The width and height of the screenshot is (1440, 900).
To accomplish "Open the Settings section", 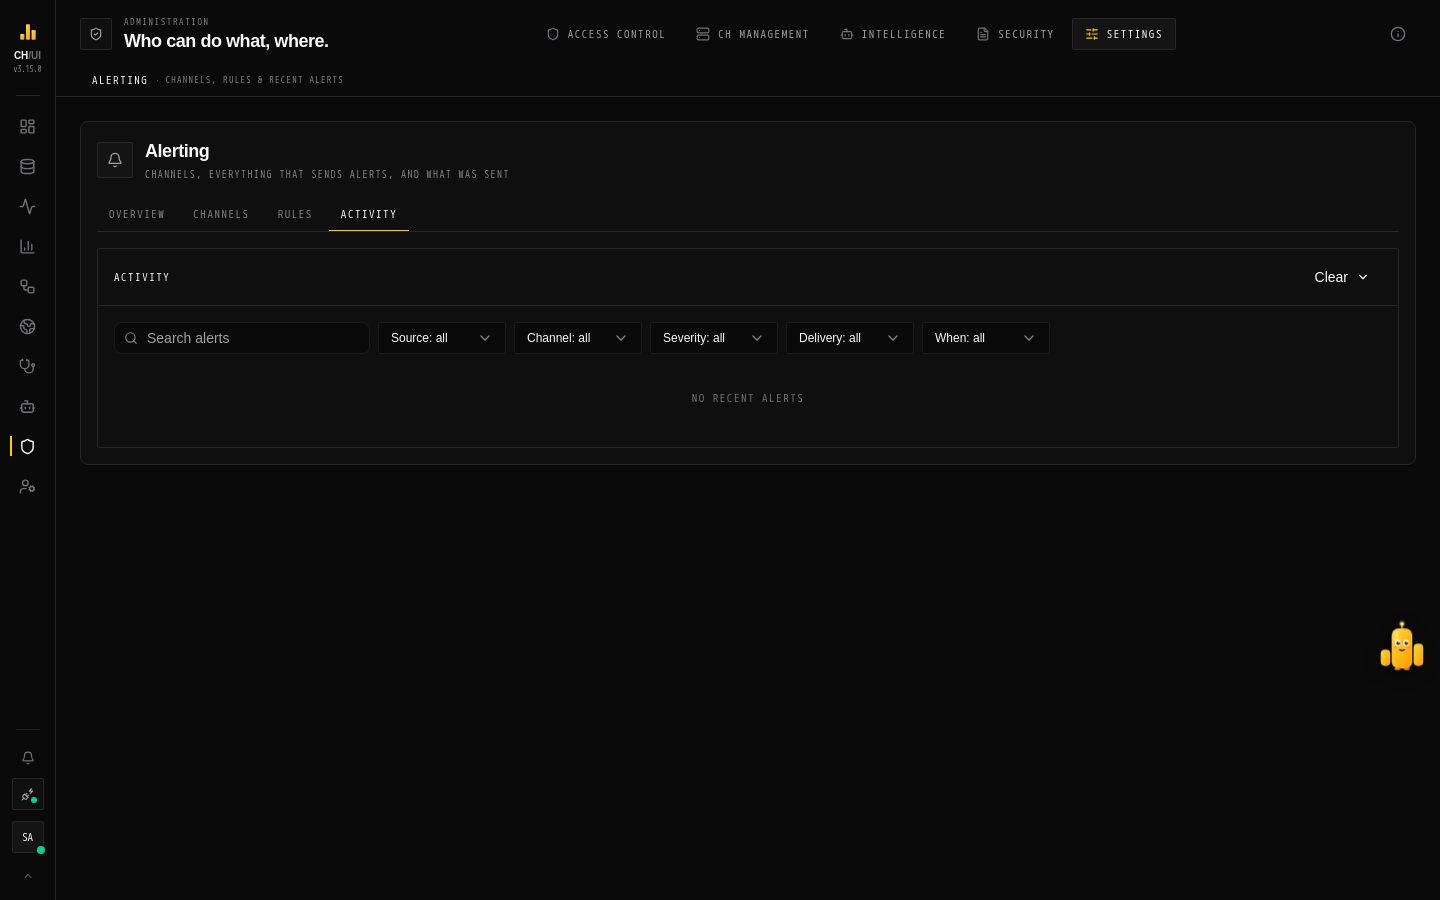I will click(1124, 34).
